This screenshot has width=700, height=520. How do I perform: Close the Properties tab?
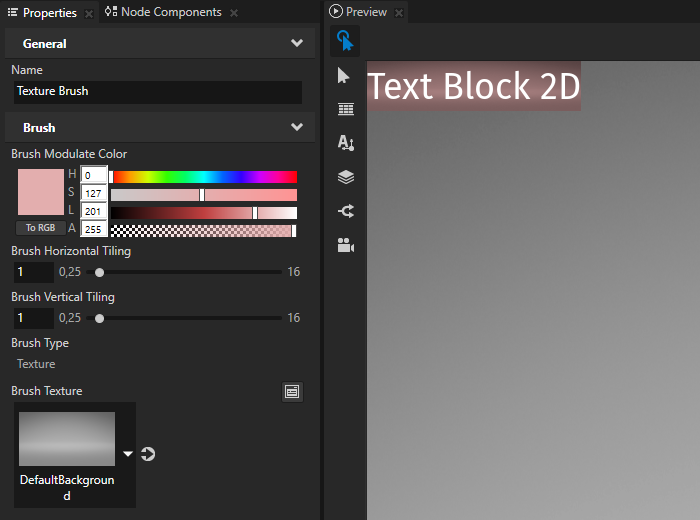(x=89, y=13)
